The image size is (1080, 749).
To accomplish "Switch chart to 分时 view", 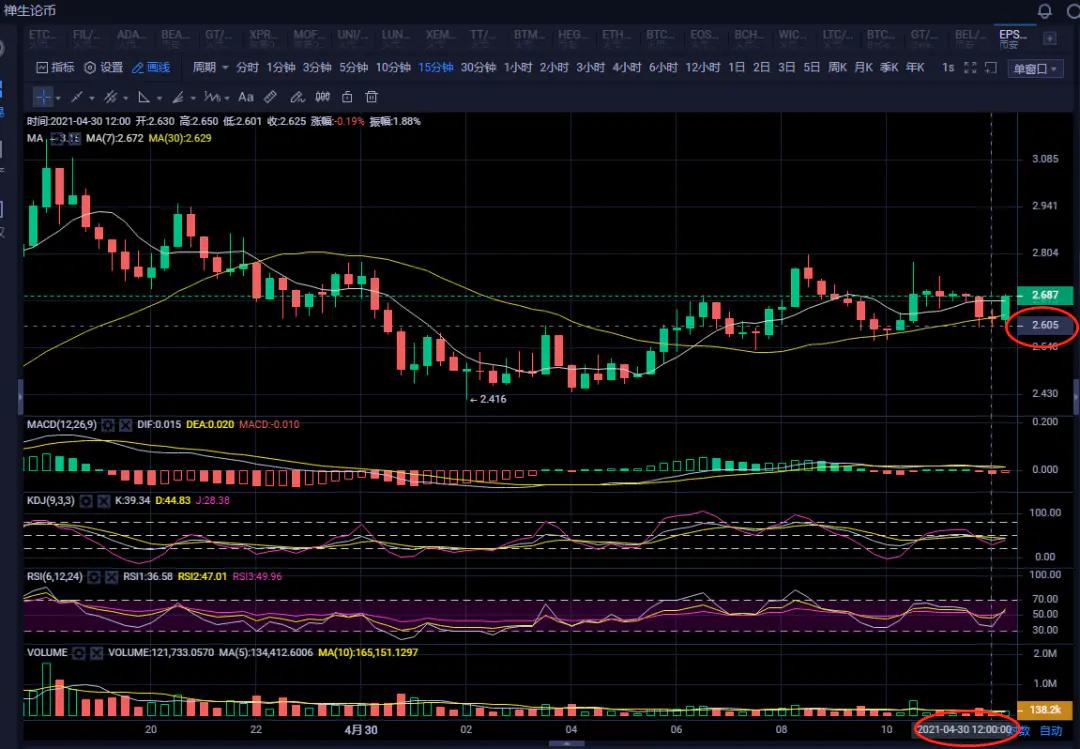I will point(247,68).
